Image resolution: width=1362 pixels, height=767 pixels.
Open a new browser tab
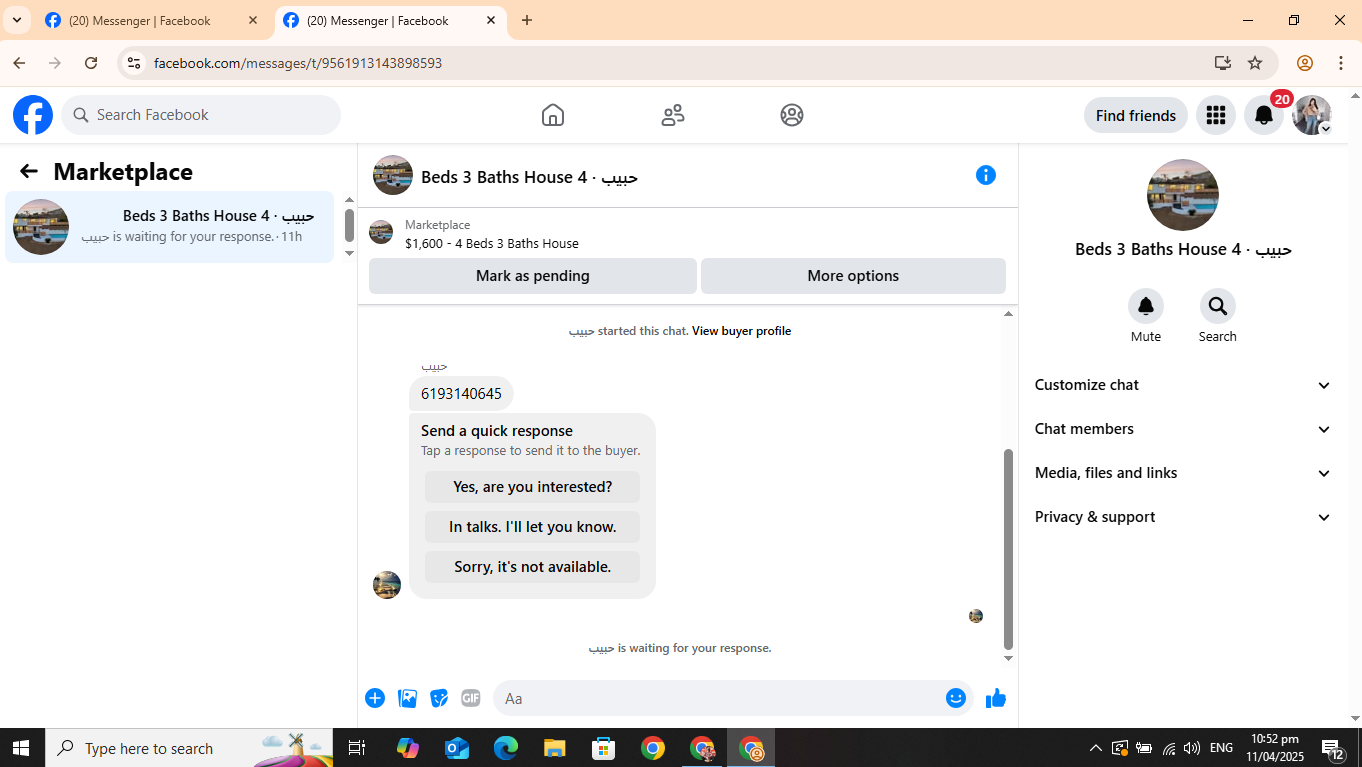pos(527,20)
